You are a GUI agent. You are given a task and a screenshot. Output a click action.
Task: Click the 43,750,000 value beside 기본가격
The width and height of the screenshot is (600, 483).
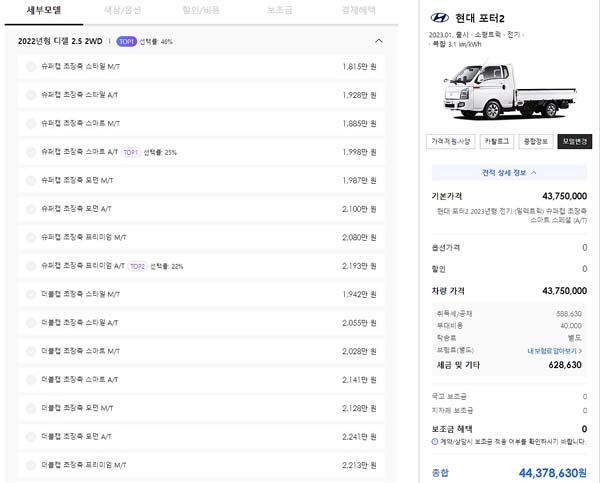coord(564,196)
